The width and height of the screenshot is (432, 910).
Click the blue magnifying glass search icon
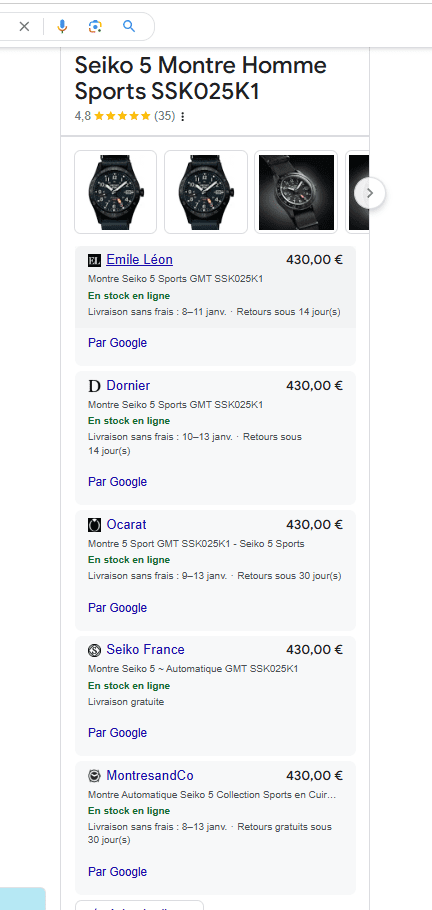(x=129, y=26)
